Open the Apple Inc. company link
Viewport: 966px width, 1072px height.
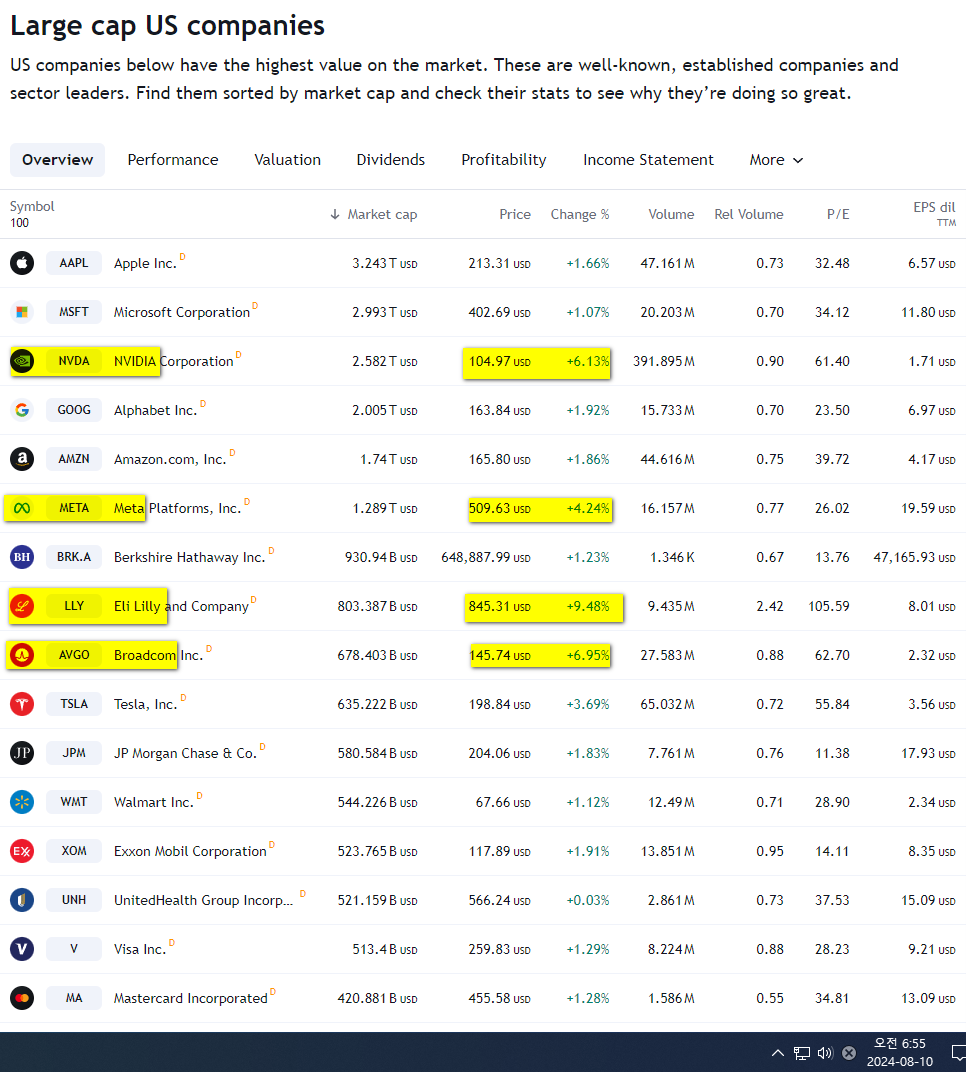pyautogui.click(x=145, y=263)
